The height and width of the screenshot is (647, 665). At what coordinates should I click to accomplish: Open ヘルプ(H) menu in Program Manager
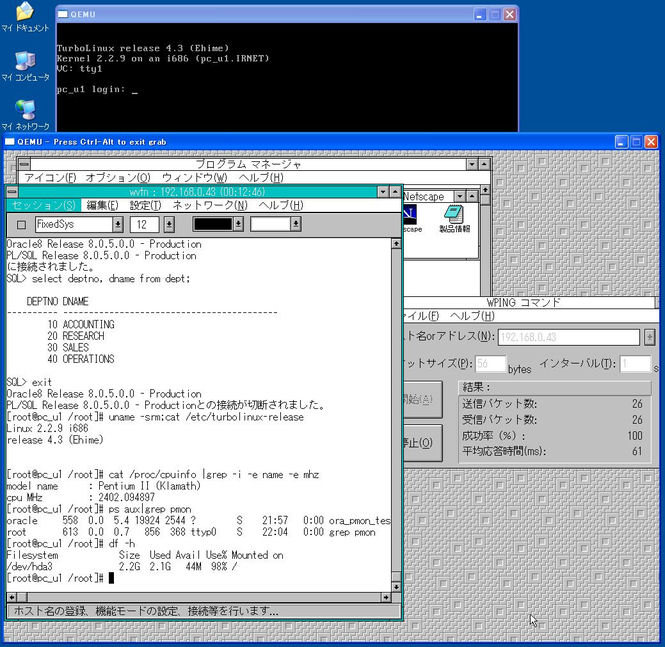tap(261, 177)
